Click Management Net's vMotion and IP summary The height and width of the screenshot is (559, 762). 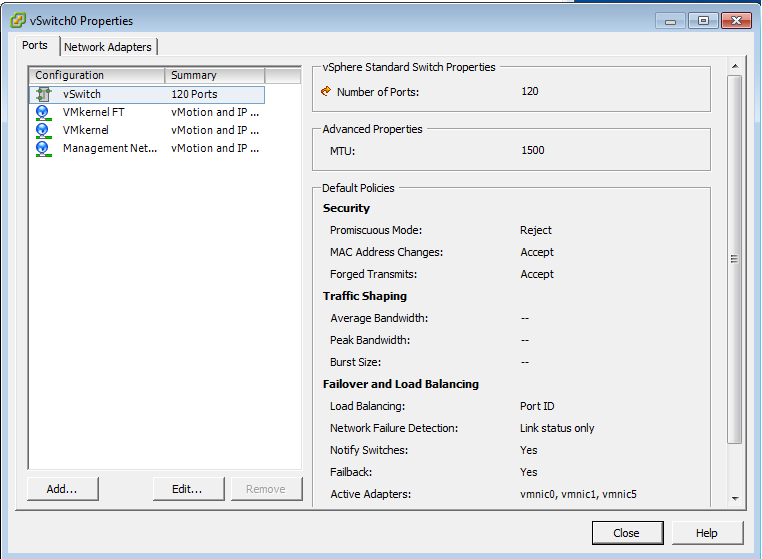[x=215, y=148]
